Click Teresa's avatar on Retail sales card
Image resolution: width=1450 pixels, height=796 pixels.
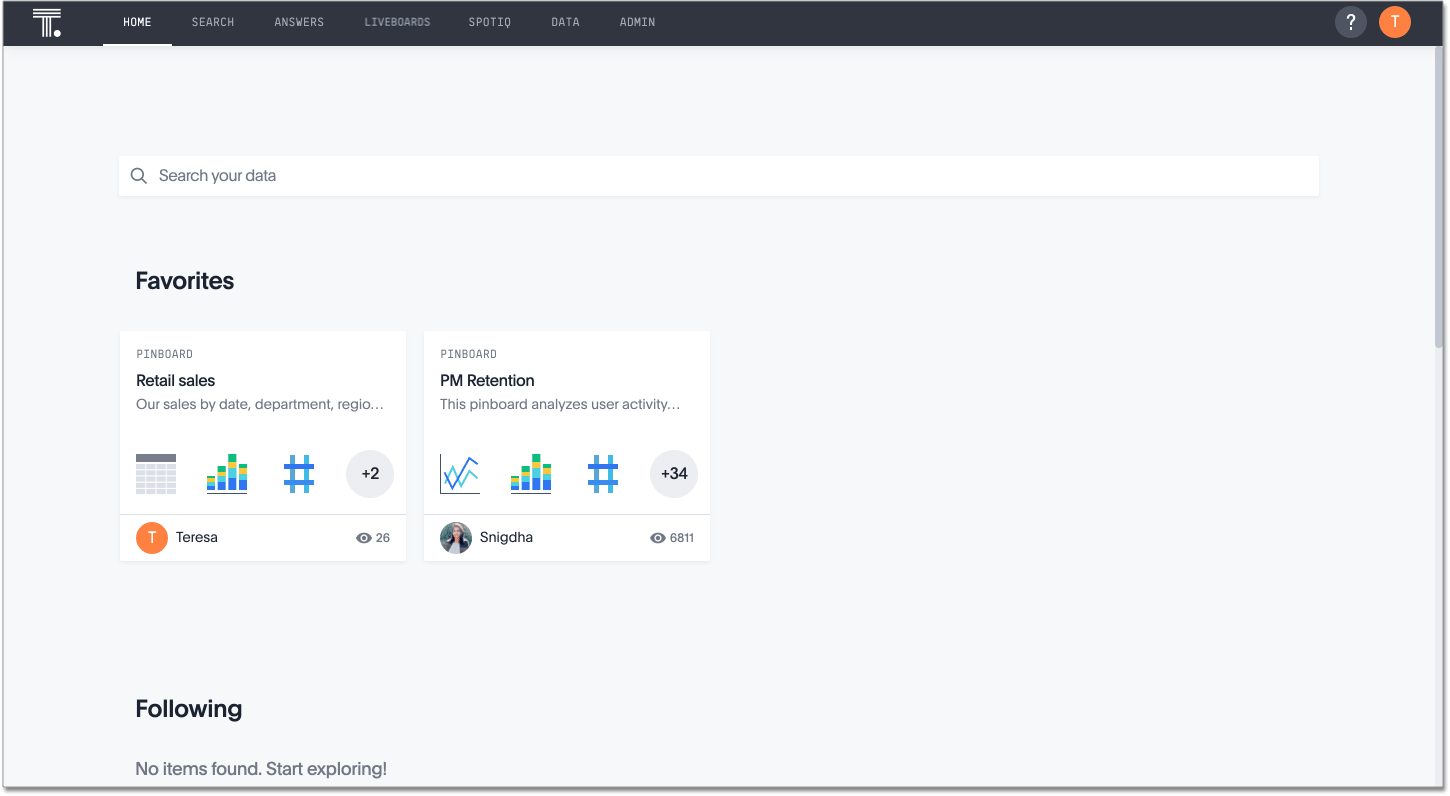point(151,537)
